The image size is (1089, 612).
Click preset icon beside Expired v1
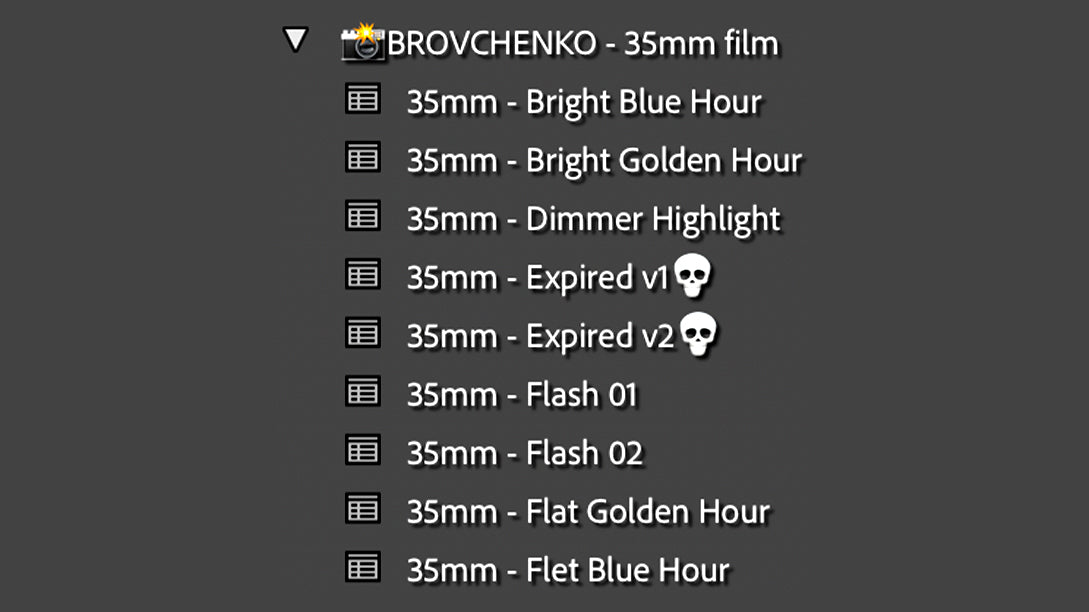pyautogui.click(x=362, y=273)
